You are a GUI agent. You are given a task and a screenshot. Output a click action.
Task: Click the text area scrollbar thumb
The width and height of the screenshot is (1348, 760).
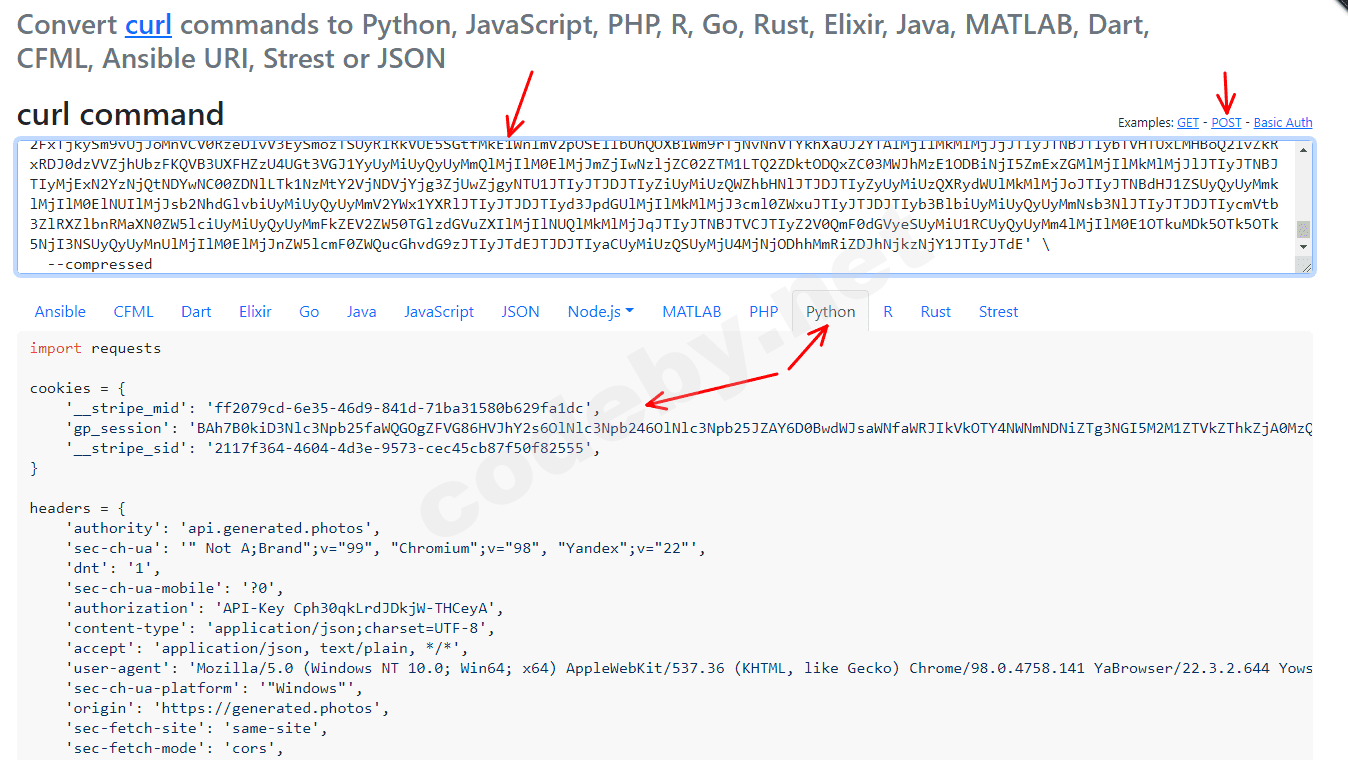(1303, 228)
